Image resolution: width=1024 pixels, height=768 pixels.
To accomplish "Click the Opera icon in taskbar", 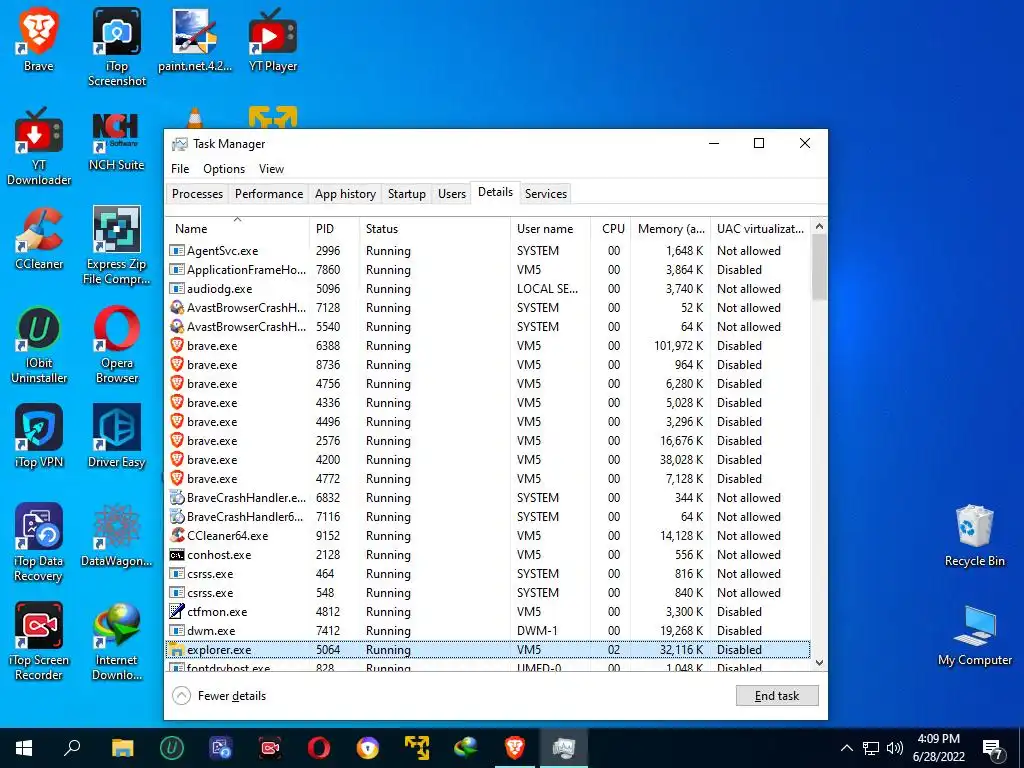I will pyautogui.click(x=319, y=748).
